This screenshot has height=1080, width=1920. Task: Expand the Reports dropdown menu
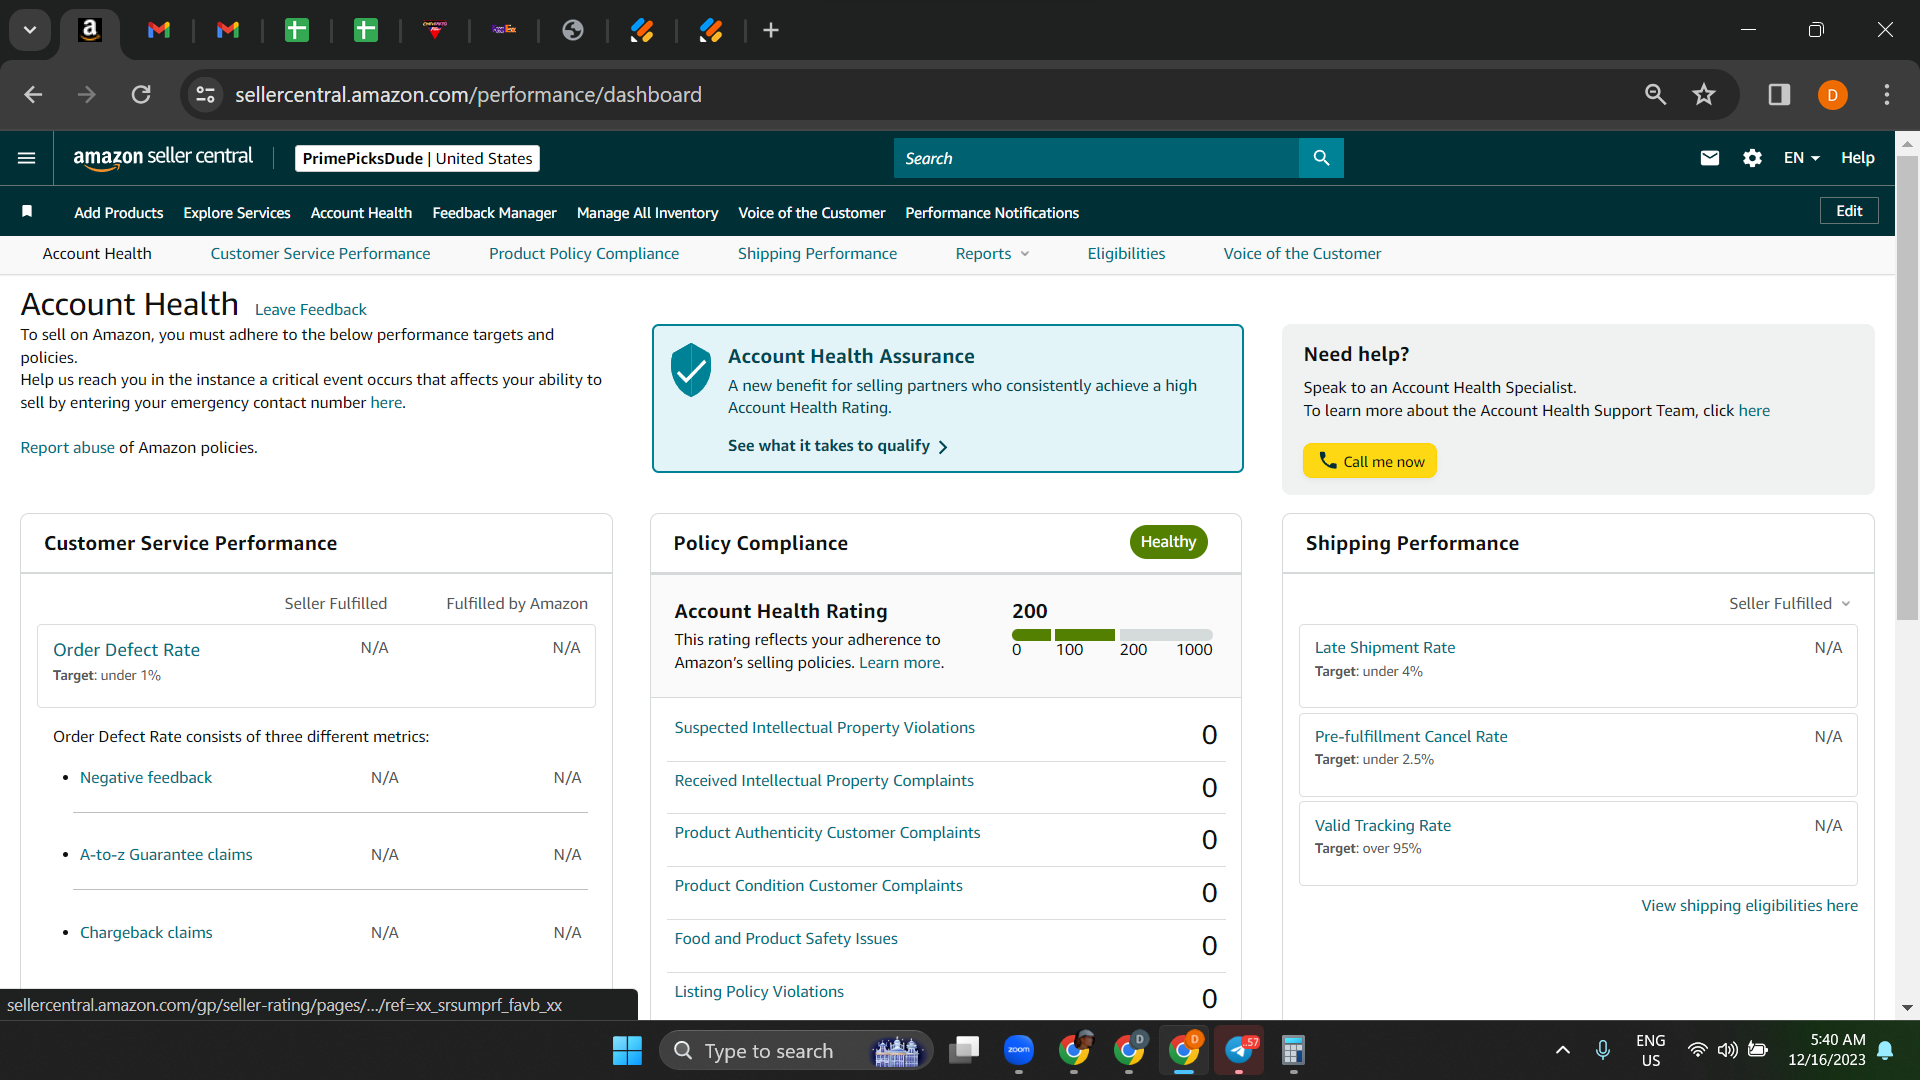[x=992, y=254]
